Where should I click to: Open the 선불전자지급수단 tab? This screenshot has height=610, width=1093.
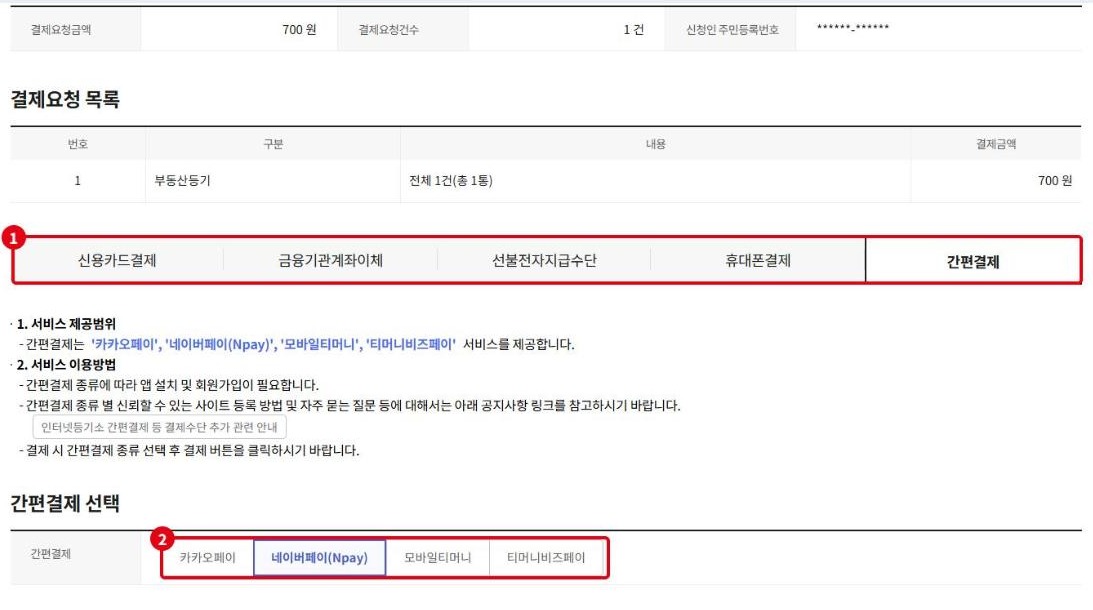click(x=544, y=261)
